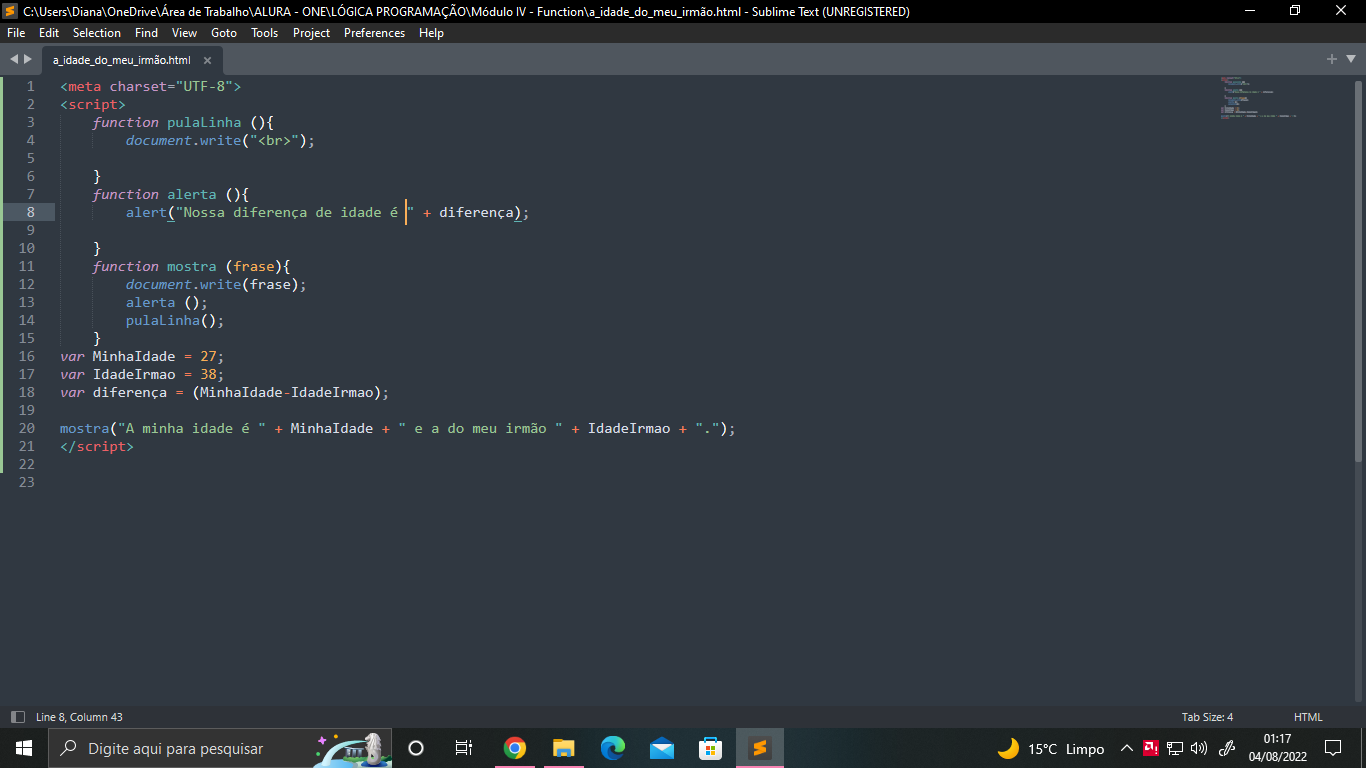This screenshot has height=768, width=1366.
Task: Click 'document.write("<br>");' code
Action: [x=220, y=140]
